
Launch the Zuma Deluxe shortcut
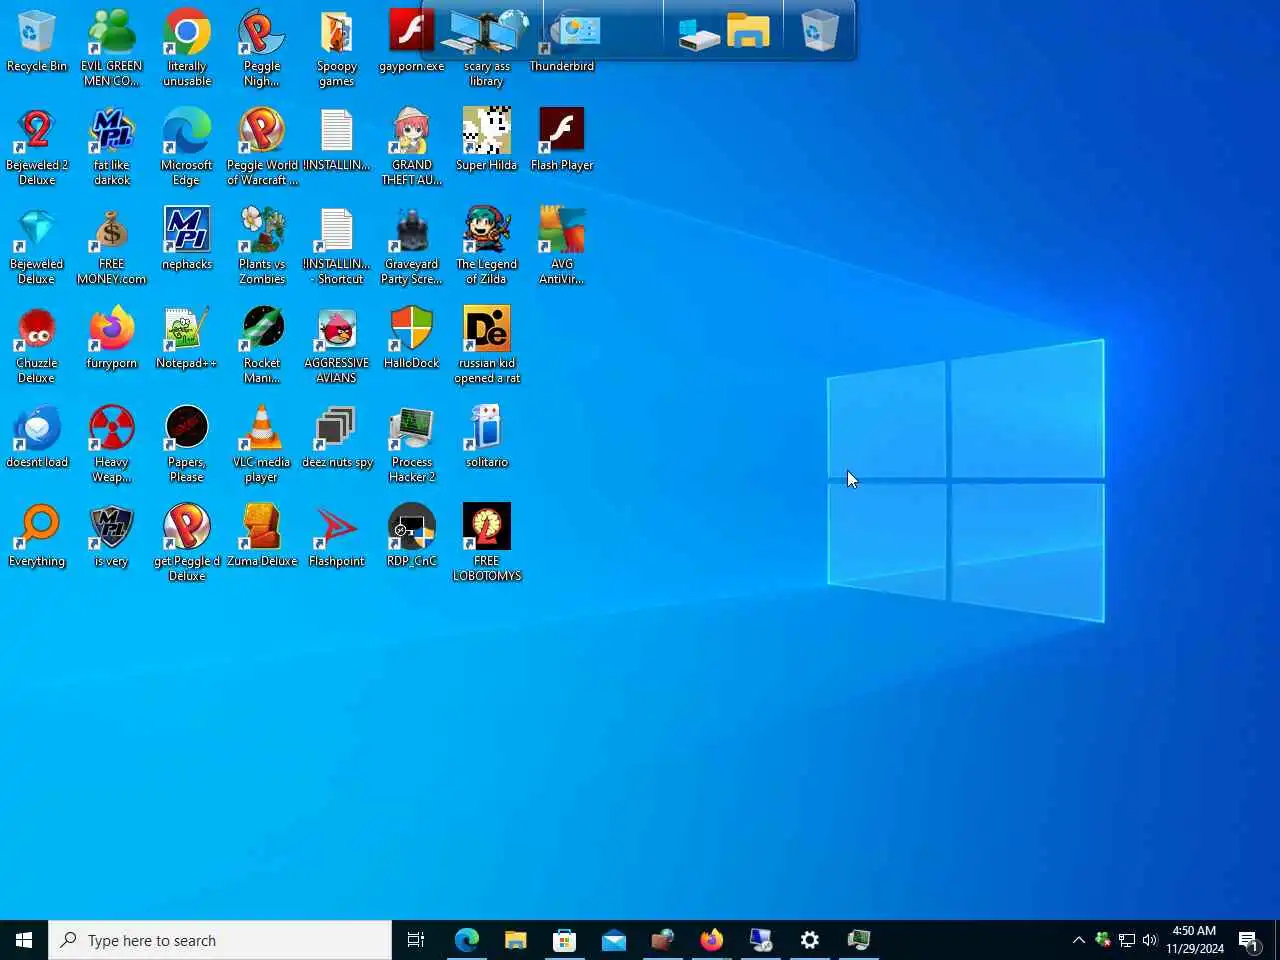[262, 536]
